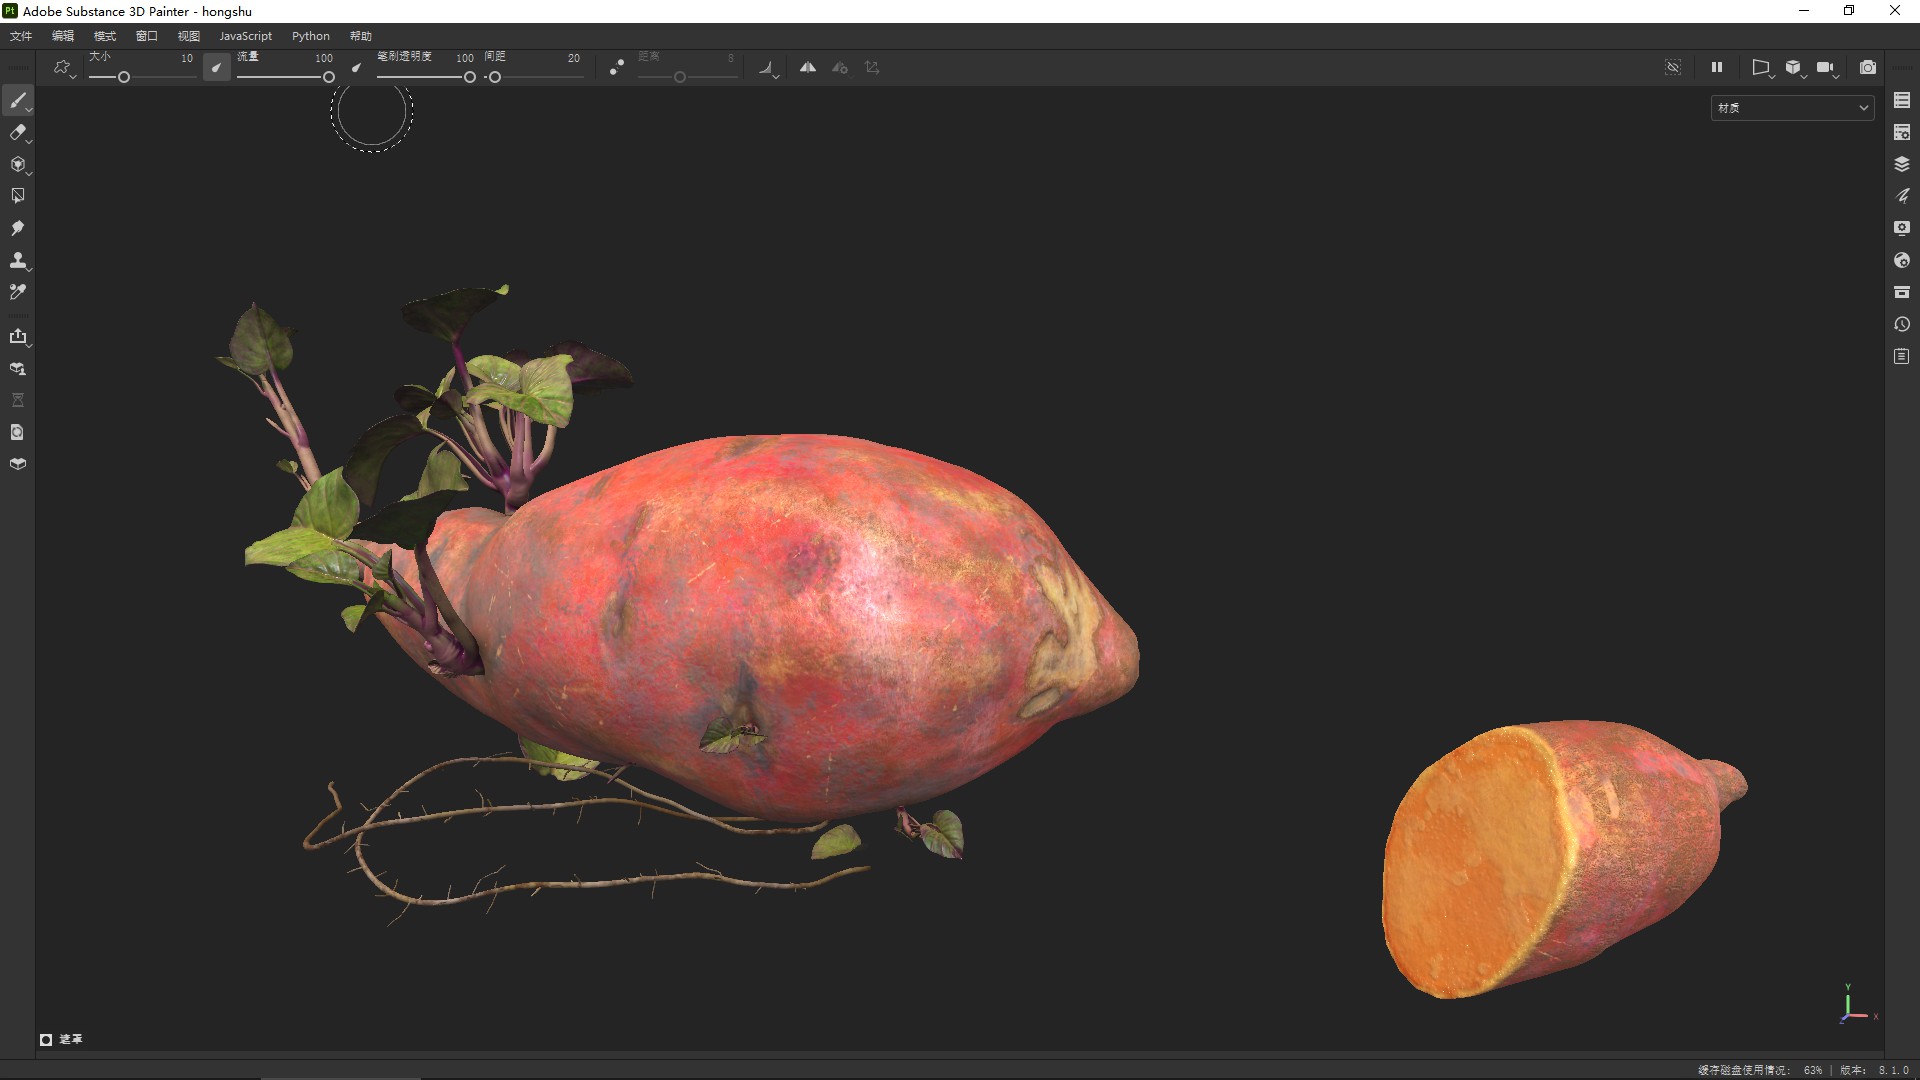Viewport: 1920px width, 1080px height.
Task: Select the Eraser tool
Action: (17, 132)
